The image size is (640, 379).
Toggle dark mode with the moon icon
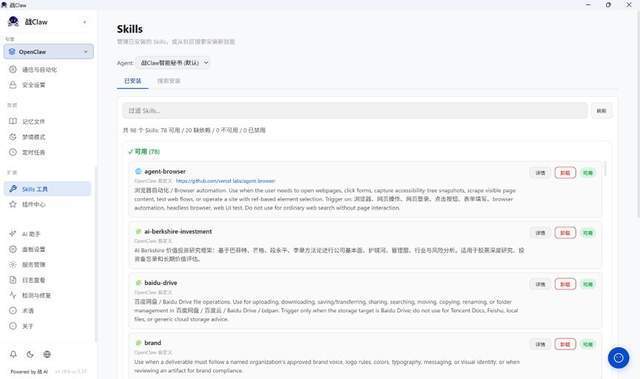tap(30, 354)
